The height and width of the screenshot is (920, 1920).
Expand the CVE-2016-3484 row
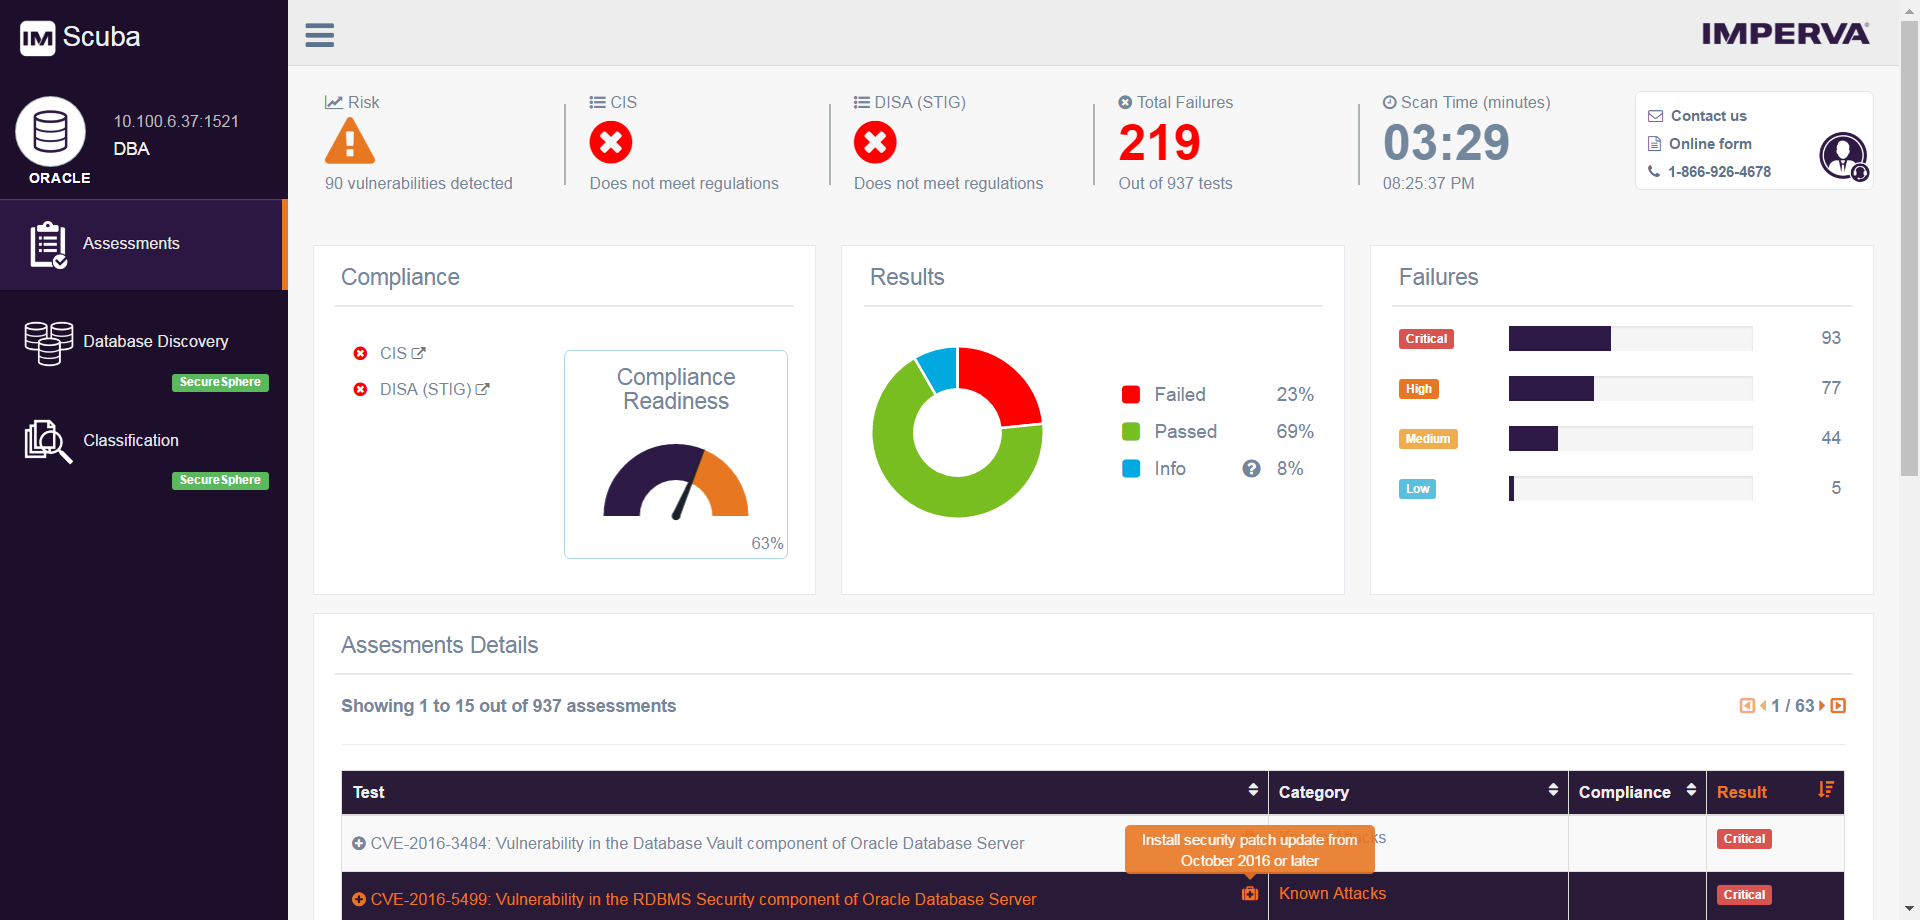359,844
